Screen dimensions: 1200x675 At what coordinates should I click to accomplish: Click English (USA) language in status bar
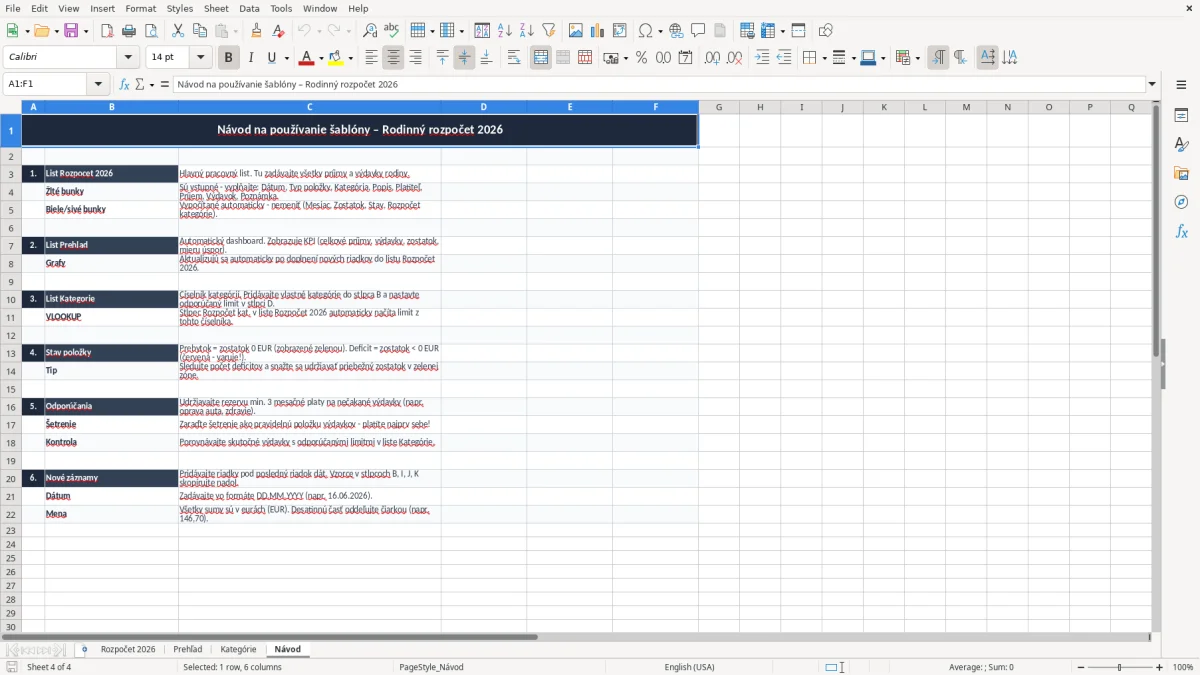(689, 667)
